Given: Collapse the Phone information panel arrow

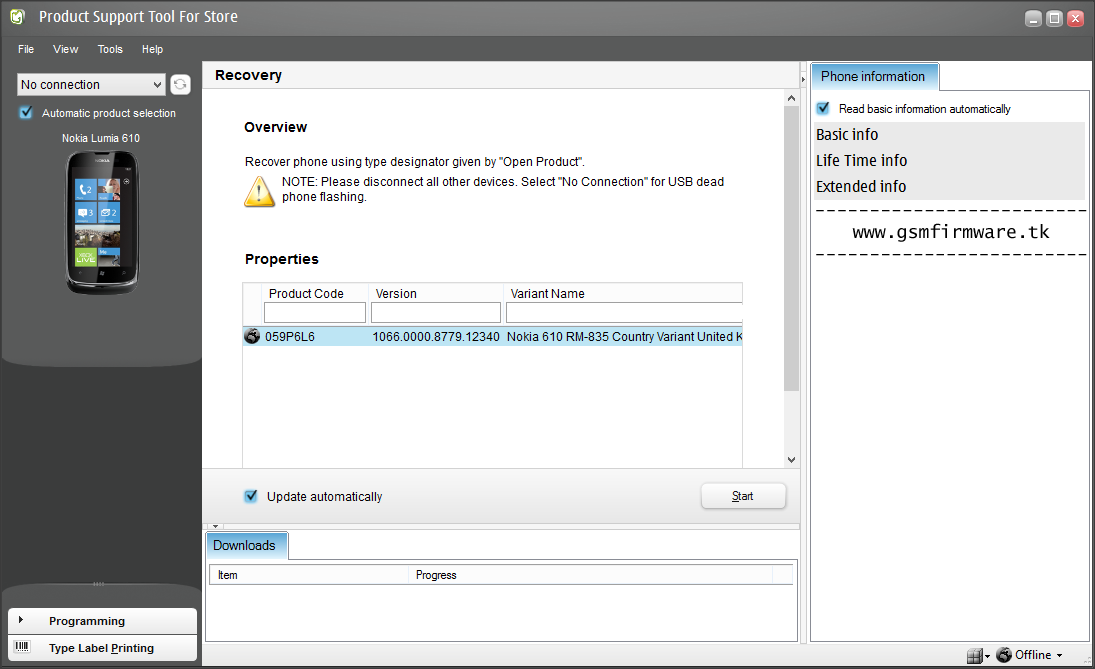Looking at the screenshot, I should tap(803, 80).
